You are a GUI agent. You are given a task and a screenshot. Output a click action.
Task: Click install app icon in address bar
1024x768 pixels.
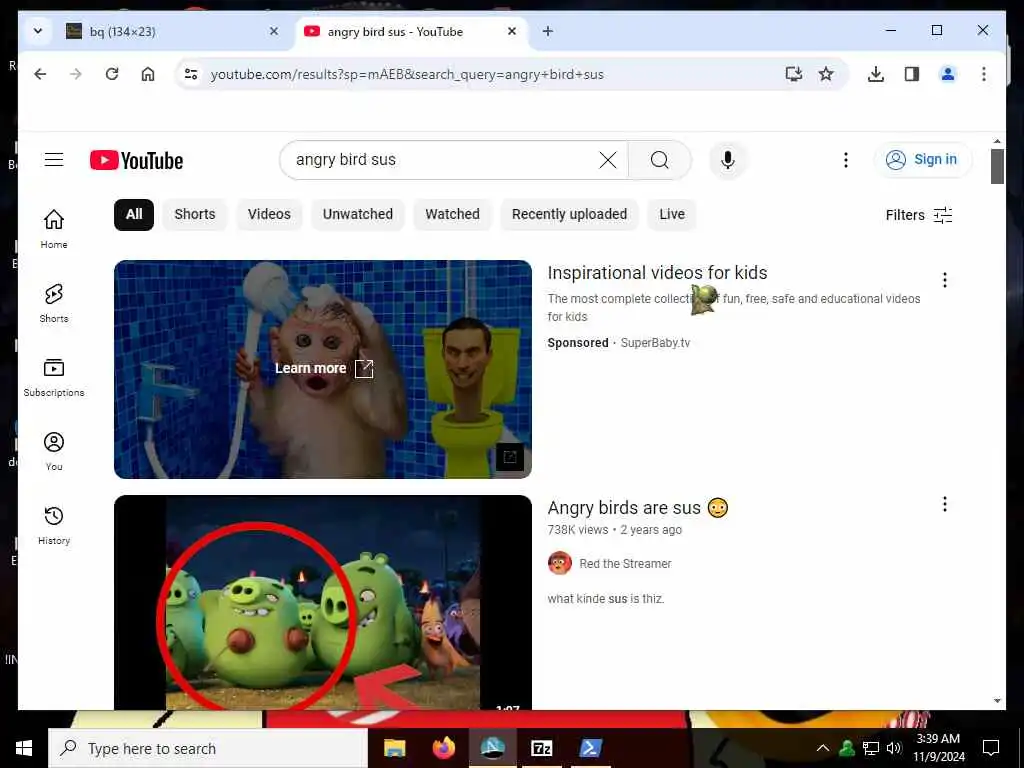pos(793,74)
